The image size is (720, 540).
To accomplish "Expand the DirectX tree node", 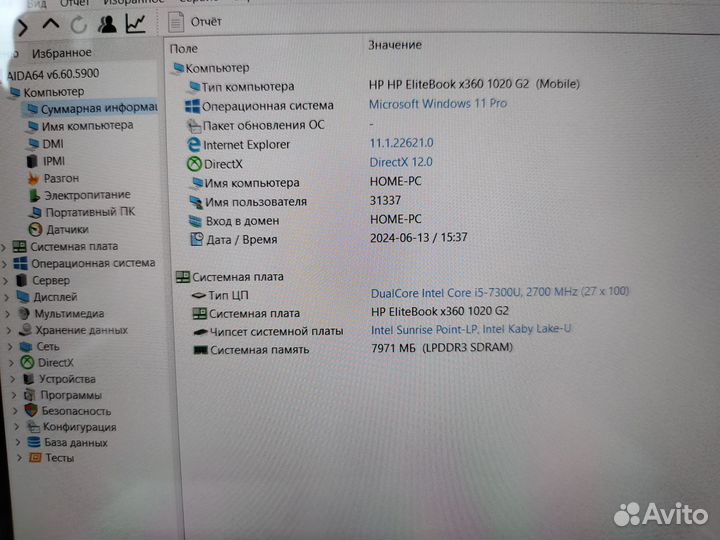I will (12, 363).
